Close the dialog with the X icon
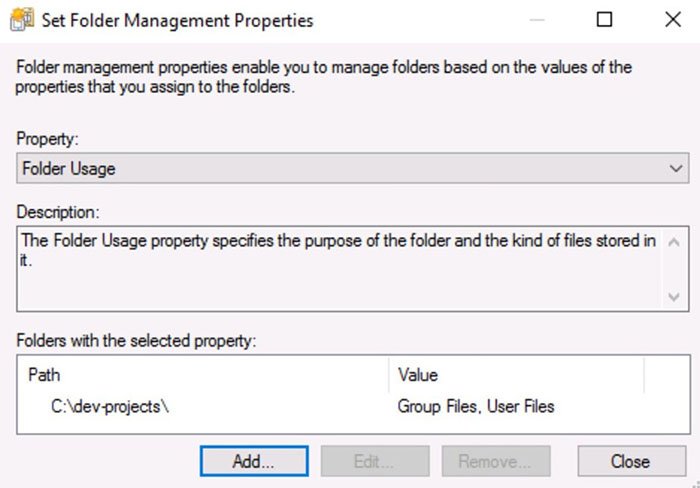The width and height of the screenshot is (700, 488). click(x=673, y=19)
